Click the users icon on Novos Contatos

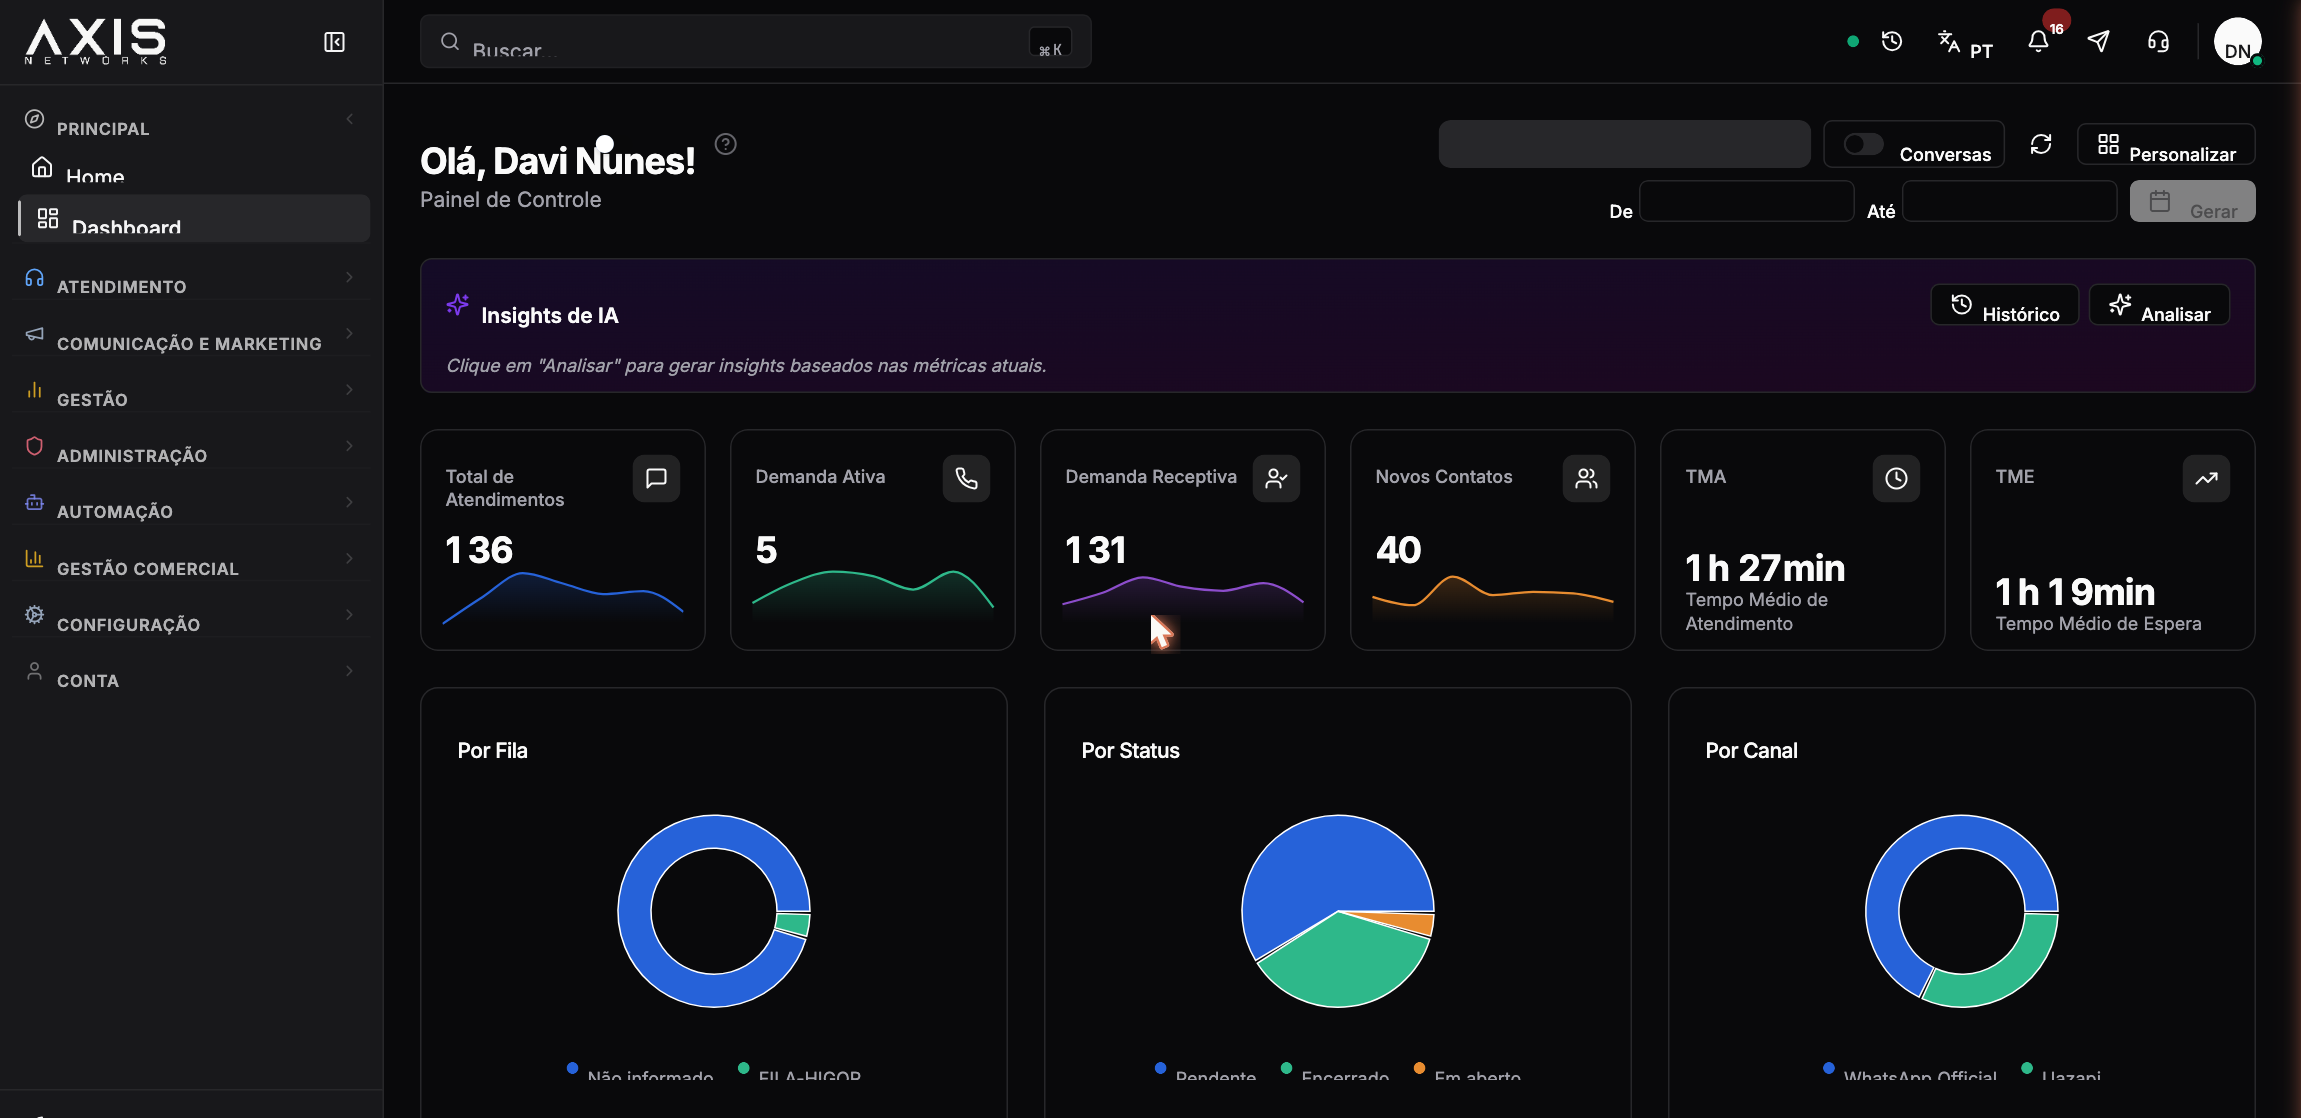pyautogui.click(x=1586, y=478)
